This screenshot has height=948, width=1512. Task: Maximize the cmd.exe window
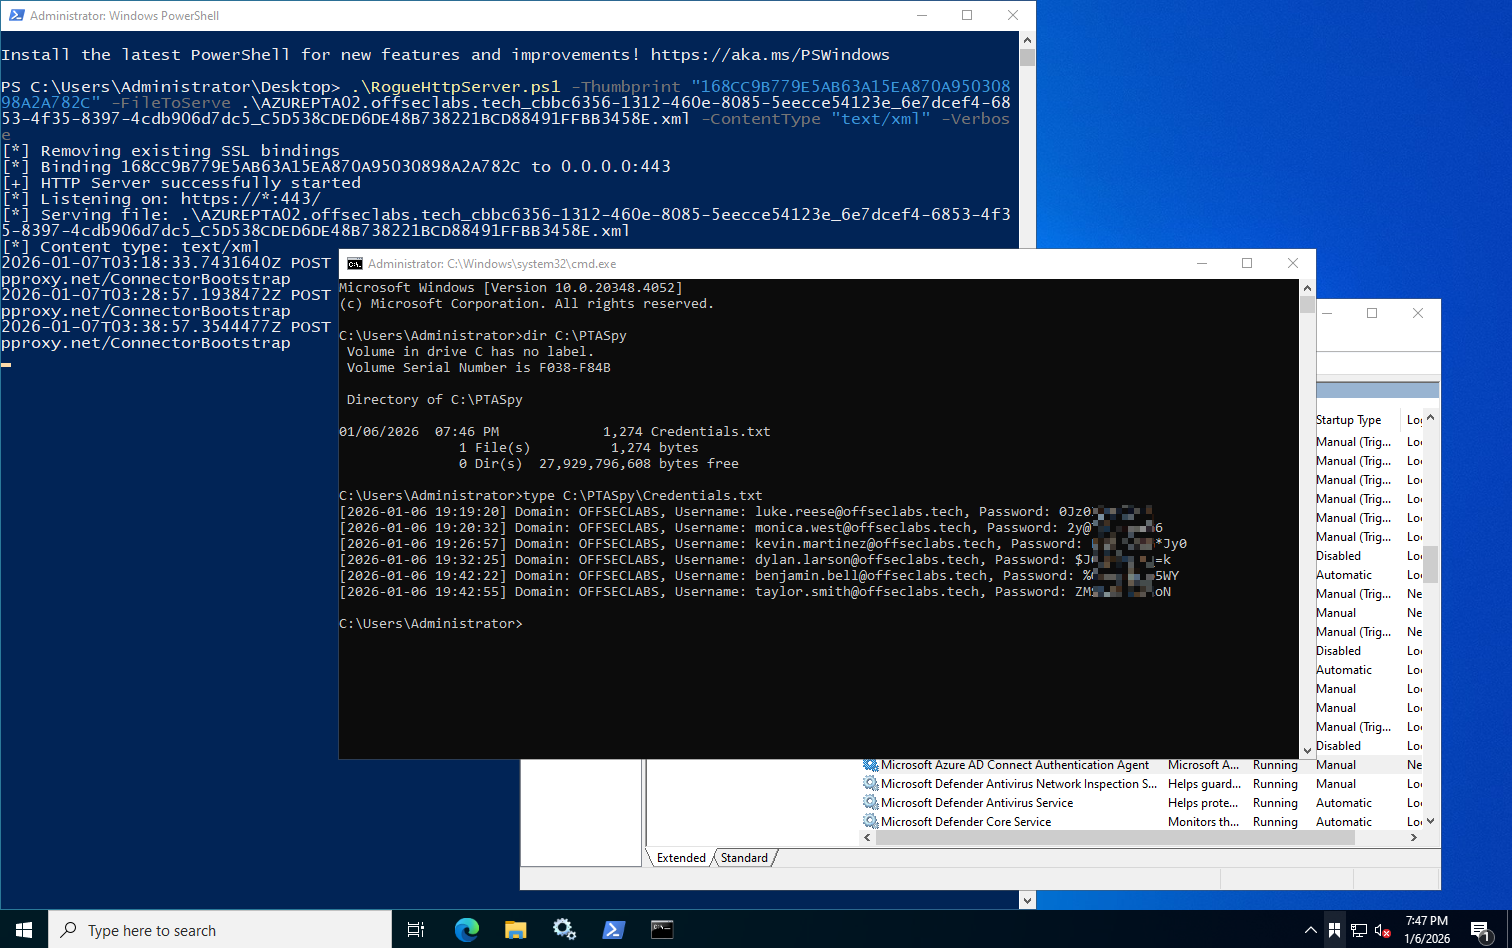1247,263
